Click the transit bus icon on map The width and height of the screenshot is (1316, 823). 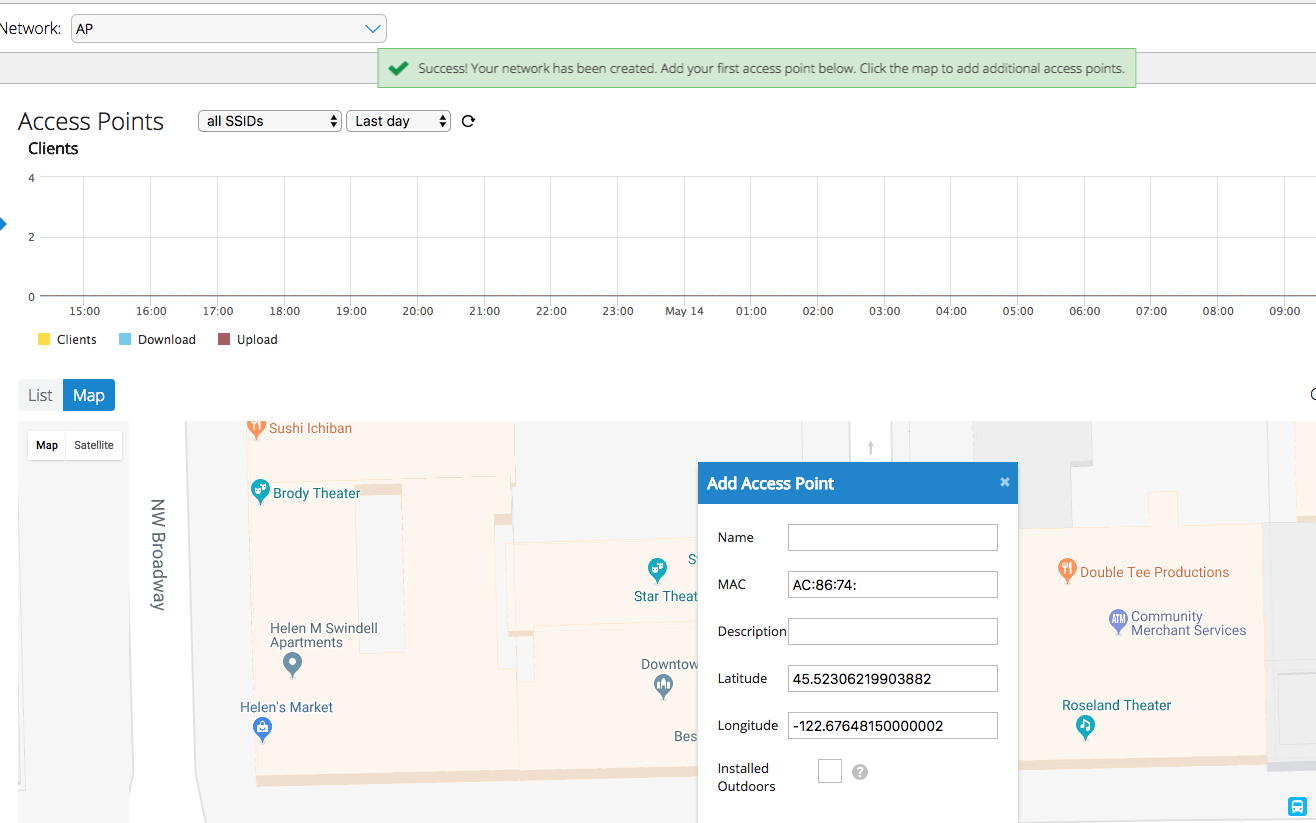[1296, 806]
